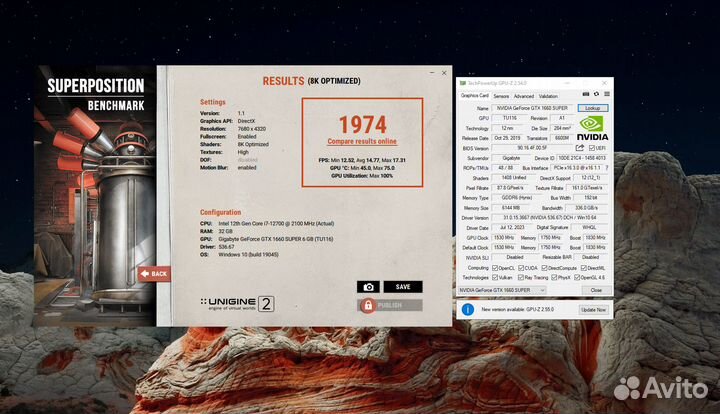
Task: Click the Close button in GPU-Z
Action: [596, 290]
